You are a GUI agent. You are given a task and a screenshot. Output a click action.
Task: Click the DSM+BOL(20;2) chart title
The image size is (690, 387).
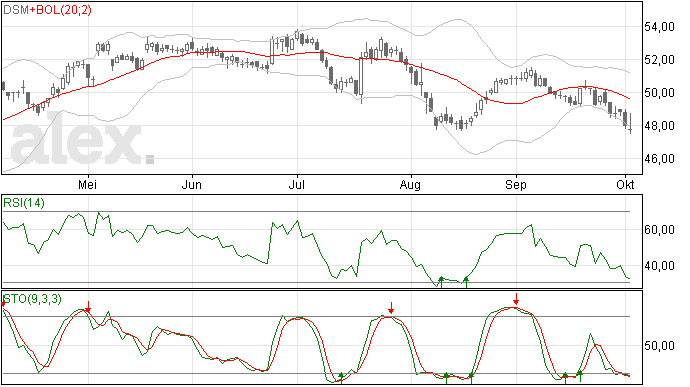(x=48, y=10)
